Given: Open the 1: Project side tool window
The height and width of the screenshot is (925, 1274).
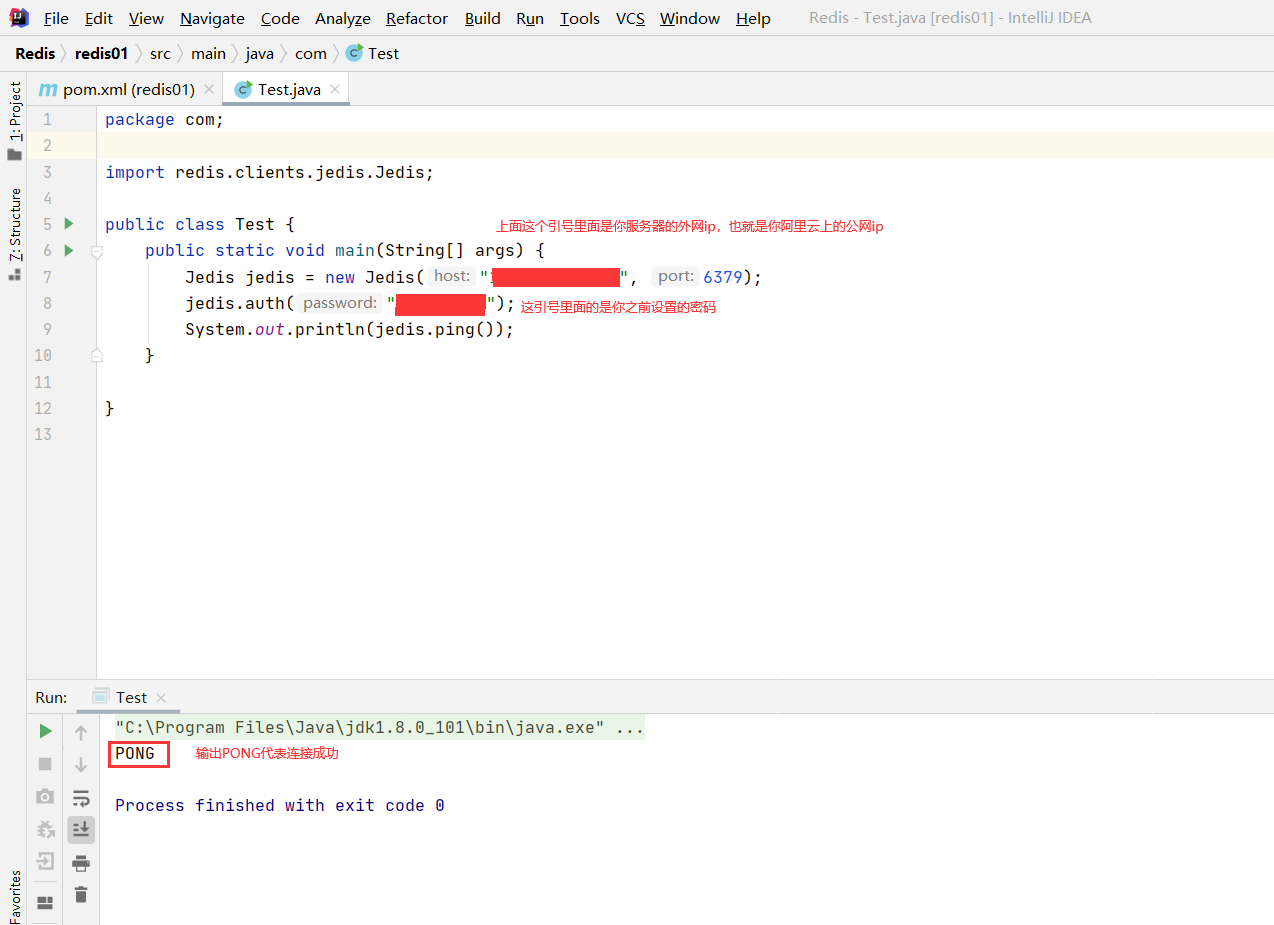Looking at the screenshot, I should click(15, 111).
